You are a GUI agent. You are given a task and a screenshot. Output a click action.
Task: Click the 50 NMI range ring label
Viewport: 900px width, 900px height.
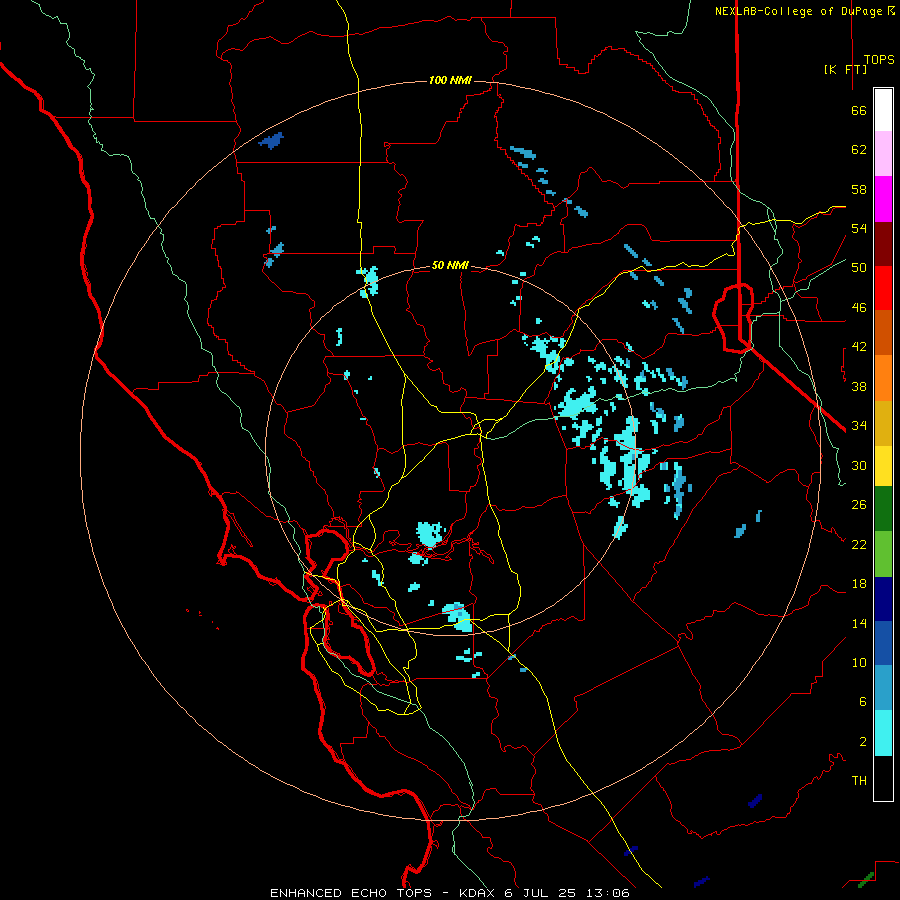[450, 265]
